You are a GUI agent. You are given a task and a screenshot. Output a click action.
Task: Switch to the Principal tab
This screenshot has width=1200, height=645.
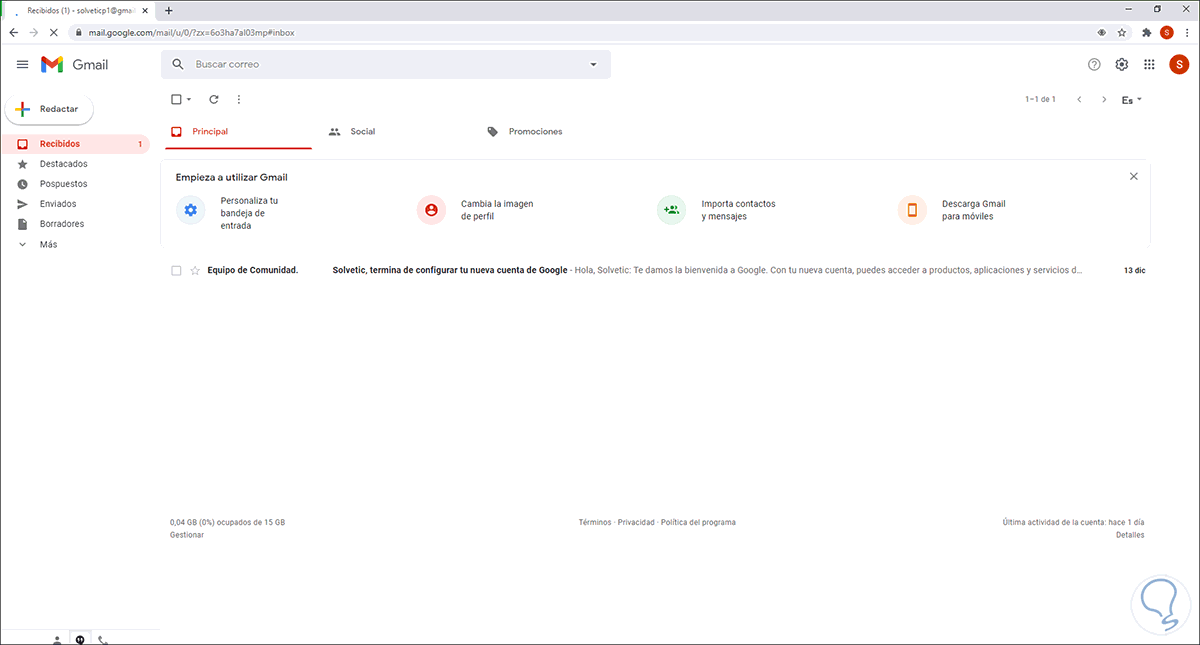238,131
